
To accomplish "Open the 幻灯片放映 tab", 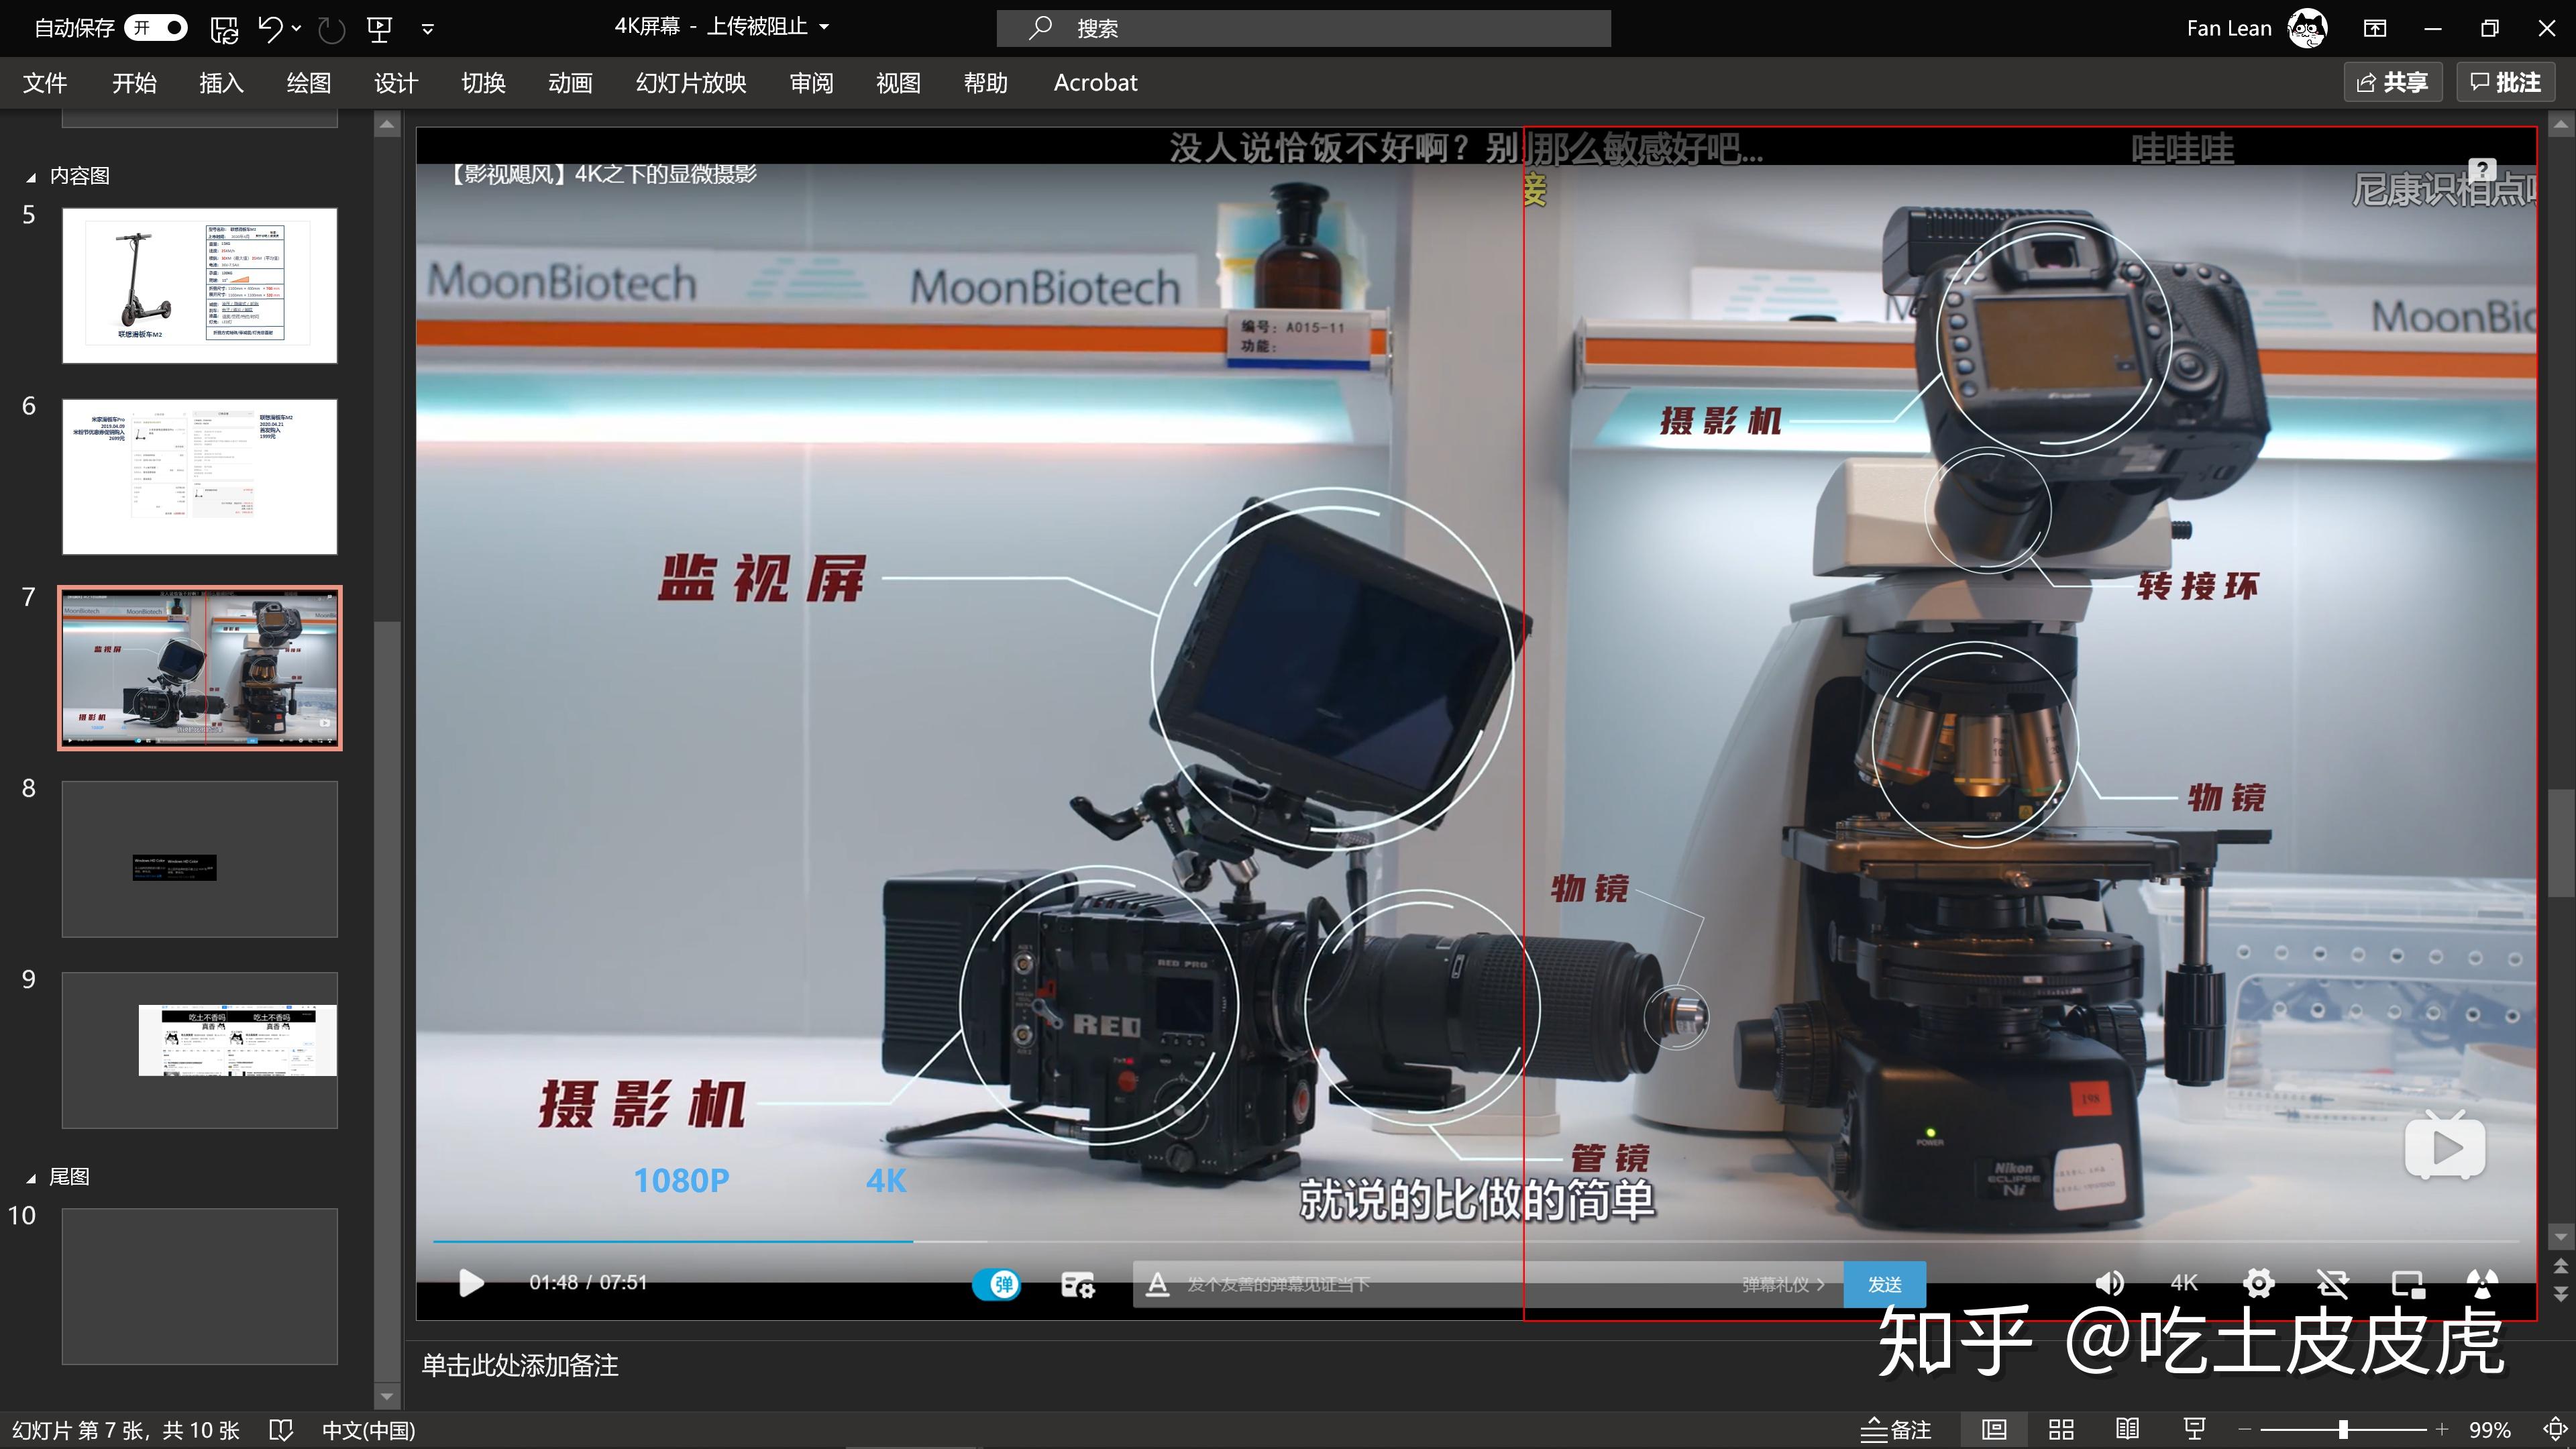I will point(691,83).
